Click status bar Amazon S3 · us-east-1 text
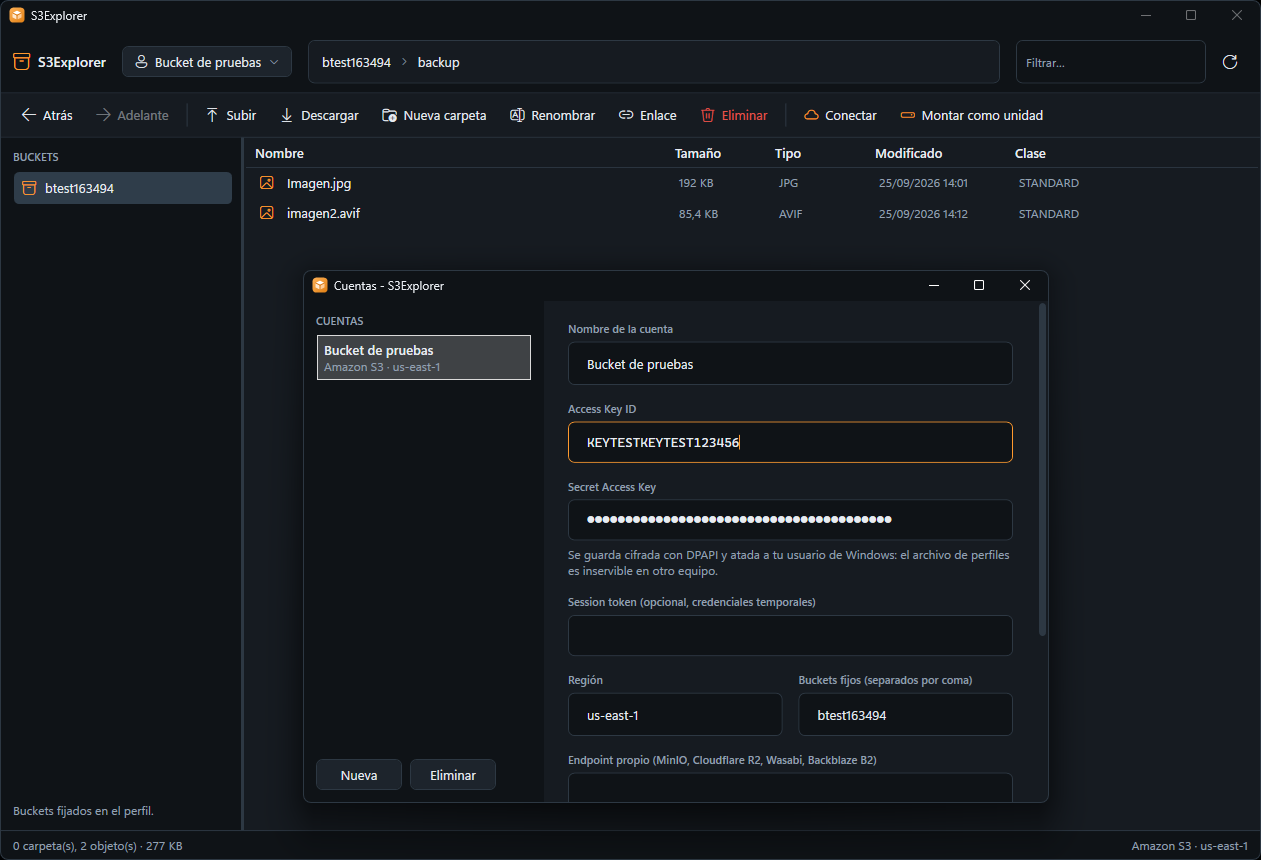 1189,846
